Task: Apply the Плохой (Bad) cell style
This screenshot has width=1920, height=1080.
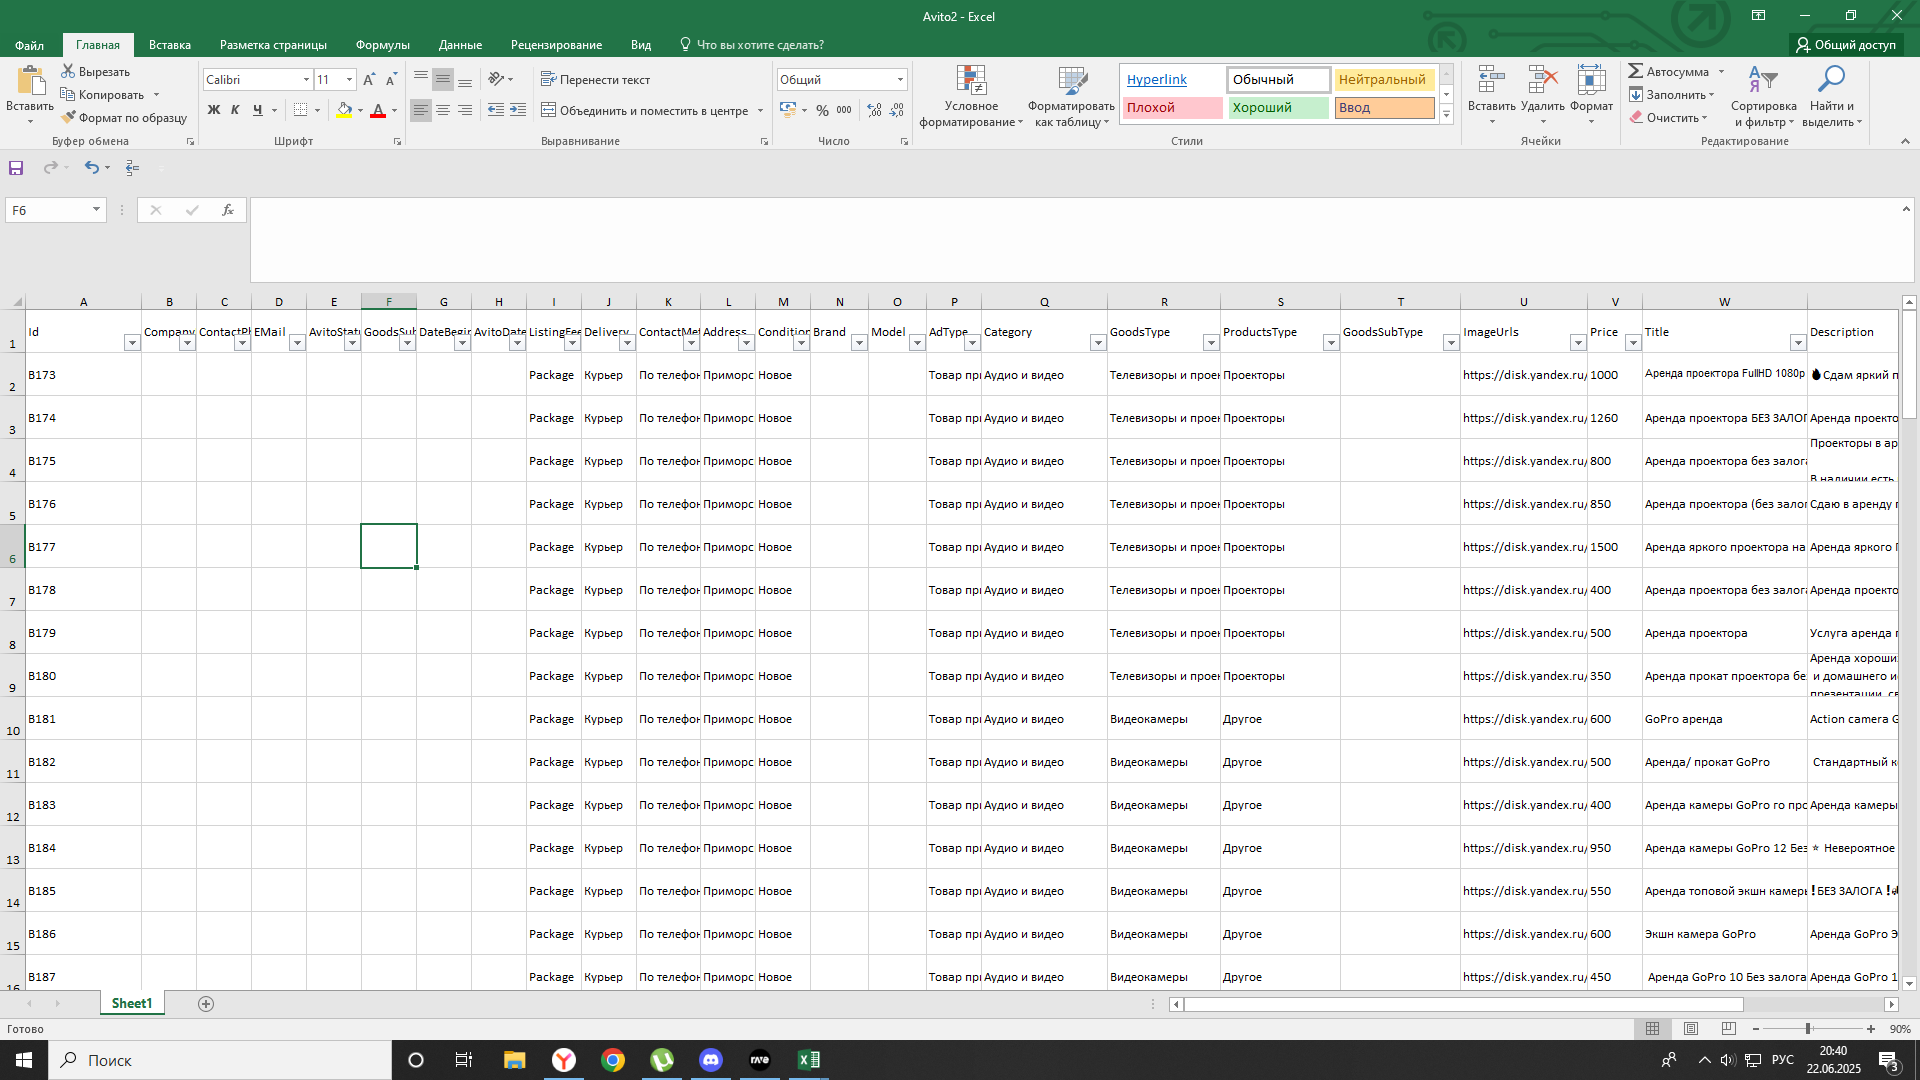Action: tap(1172, 107)
